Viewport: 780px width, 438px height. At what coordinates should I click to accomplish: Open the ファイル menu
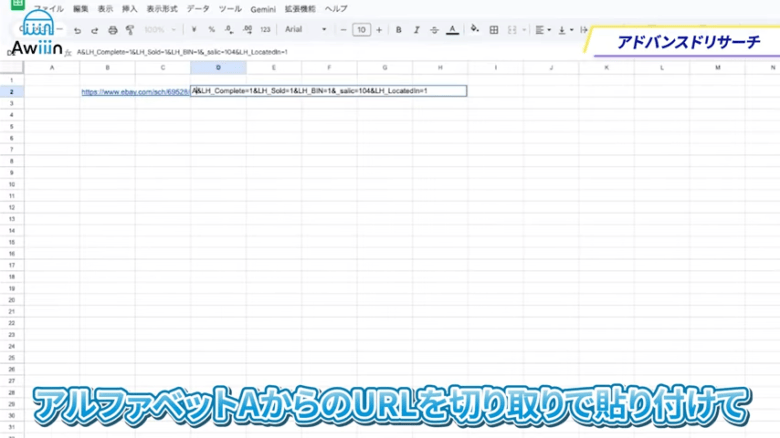point(48,9)
